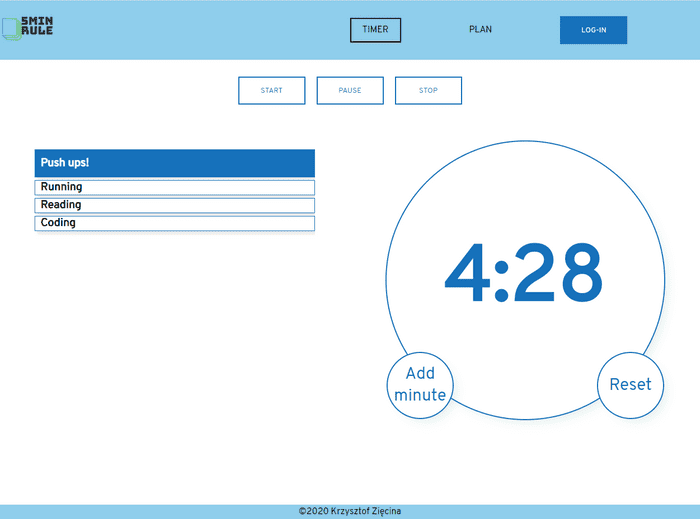Select the highlighted Push ups! task
Viewport: 700px width, 519px height.
pos(174,163)
